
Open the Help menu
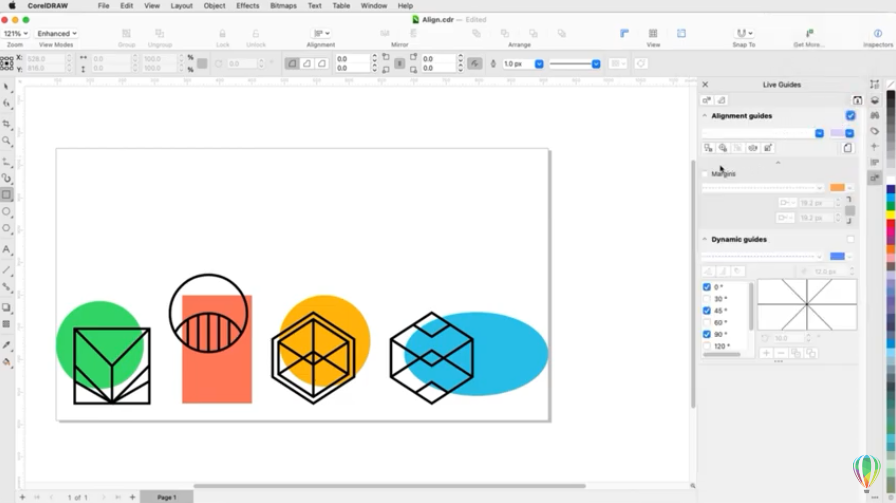(405, 6)
